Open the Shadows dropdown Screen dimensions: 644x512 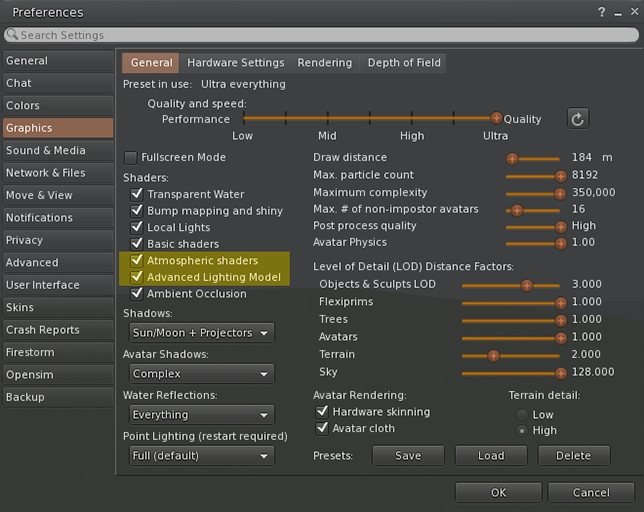point(199,333)
